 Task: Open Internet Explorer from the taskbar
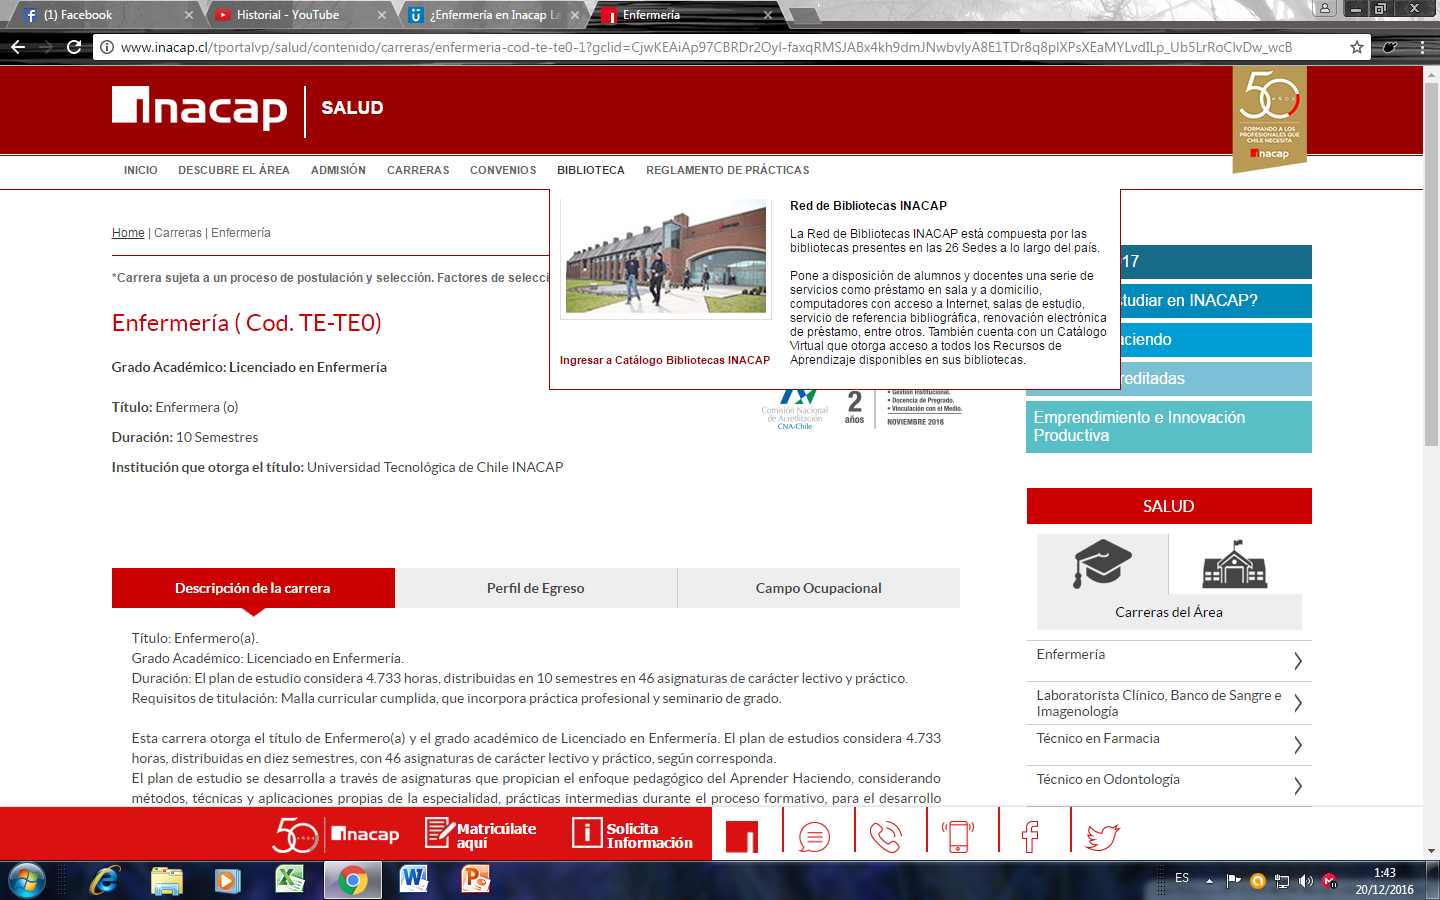104,880
